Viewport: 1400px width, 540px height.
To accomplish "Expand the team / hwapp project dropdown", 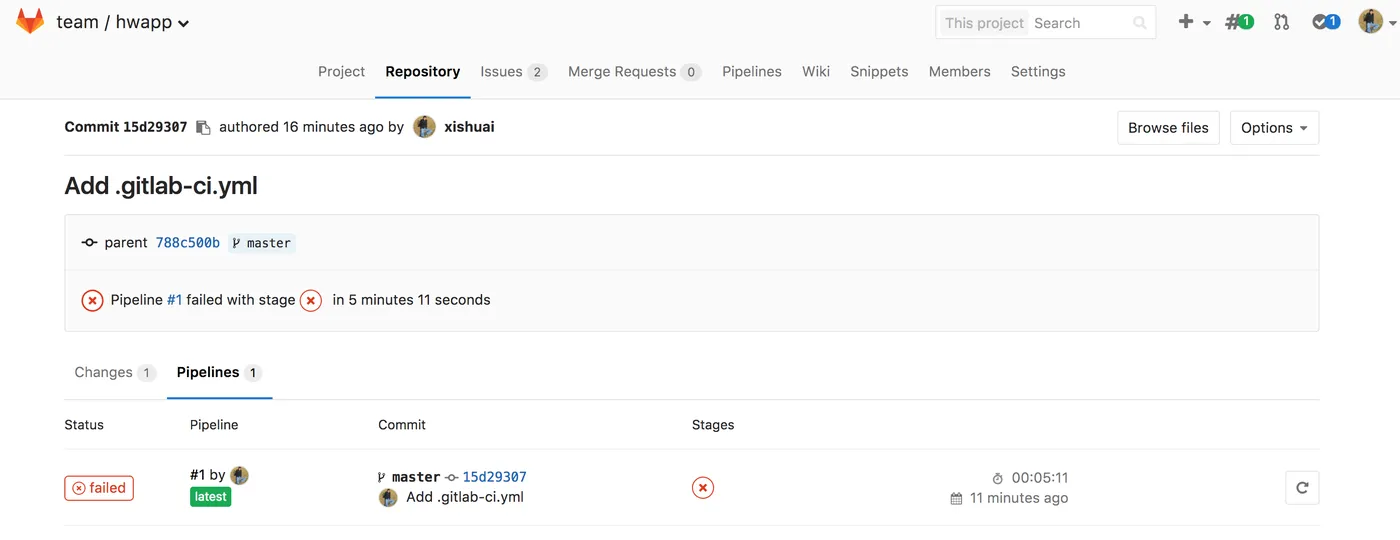I will point(183,23).
